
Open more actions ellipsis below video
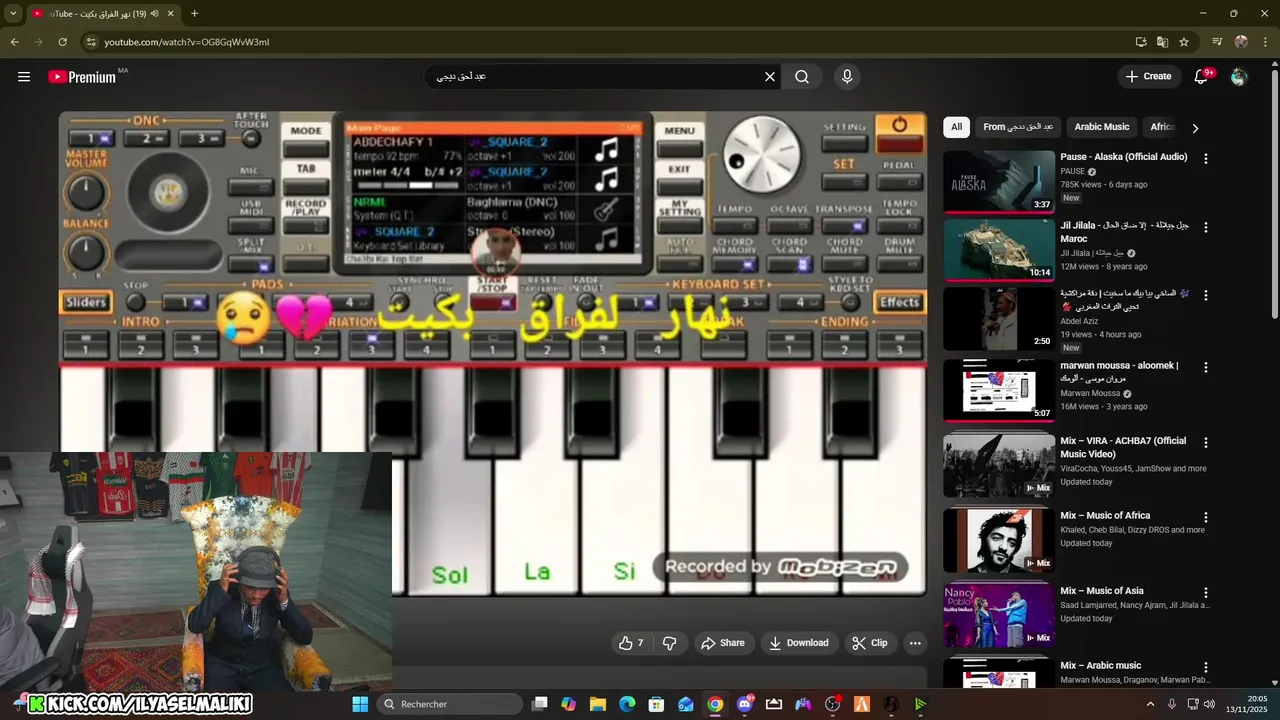point(914,643)
